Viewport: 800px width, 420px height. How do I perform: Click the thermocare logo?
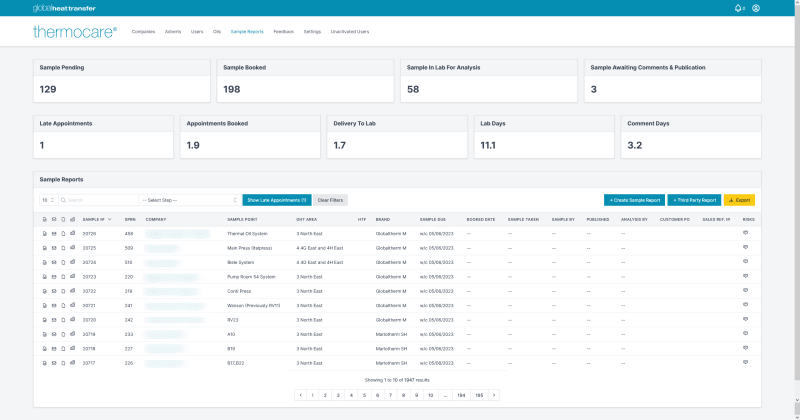(x=74, y=32)
